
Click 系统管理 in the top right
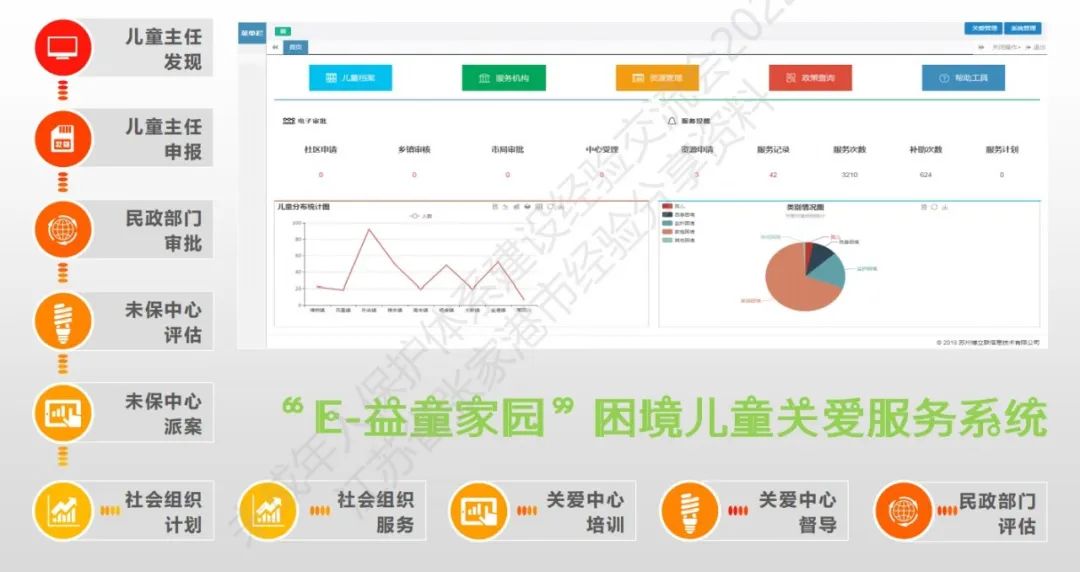tap(1024, 28)
